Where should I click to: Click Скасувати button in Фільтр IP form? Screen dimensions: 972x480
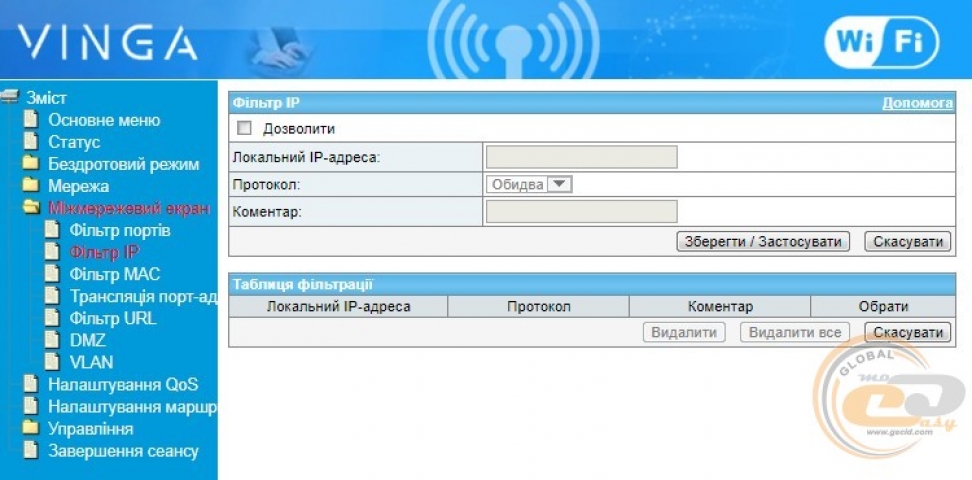pyautogui.click(x=908, y=241)
